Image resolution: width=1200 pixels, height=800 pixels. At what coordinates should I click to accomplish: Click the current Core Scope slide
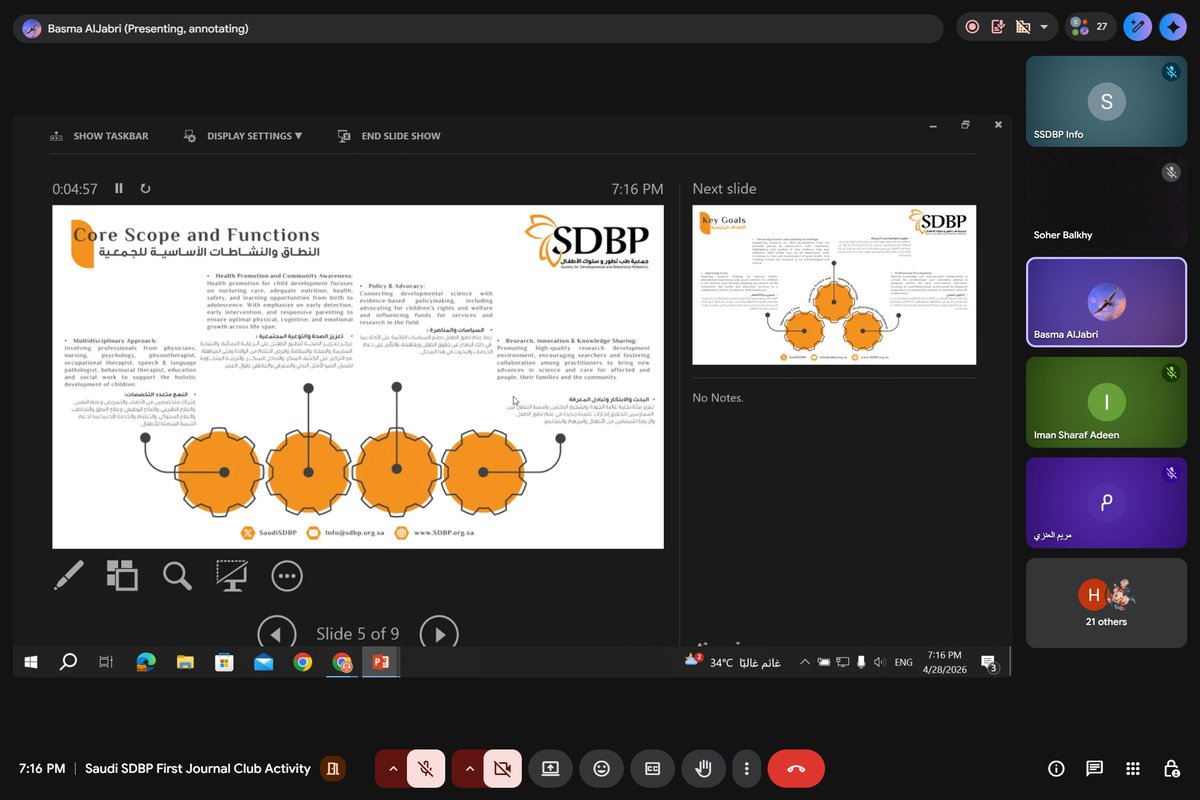click(x=358, y=377)
